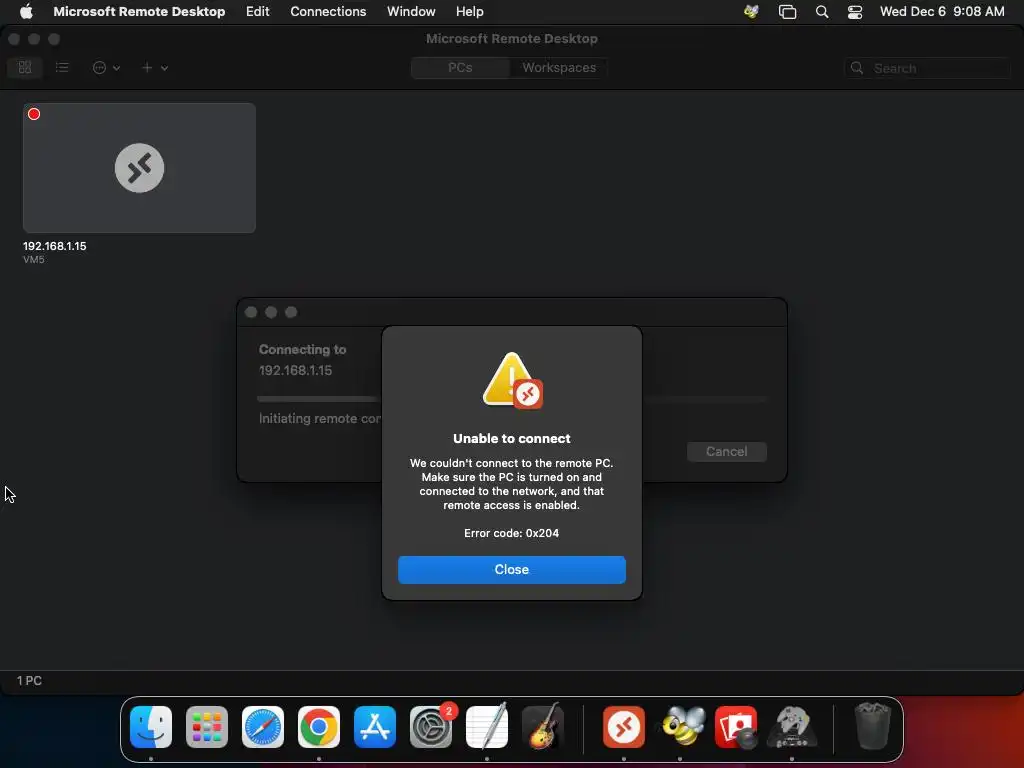Open the bee app in the Dock
The image size is (1024, 768).
click(682, 726)
